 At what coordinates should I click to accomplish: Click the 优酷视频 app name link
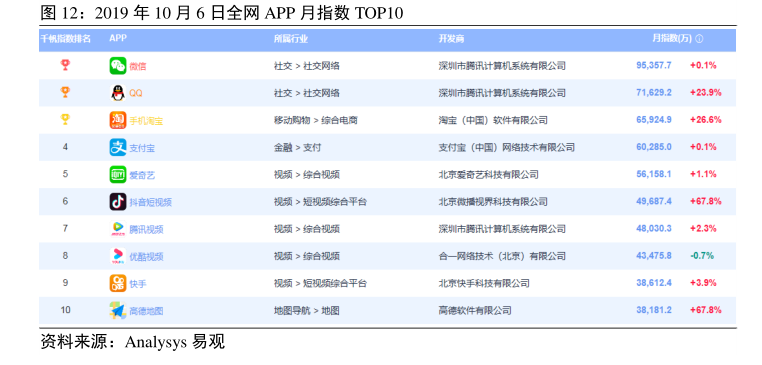pyautogui.click(x=146, y=257)
